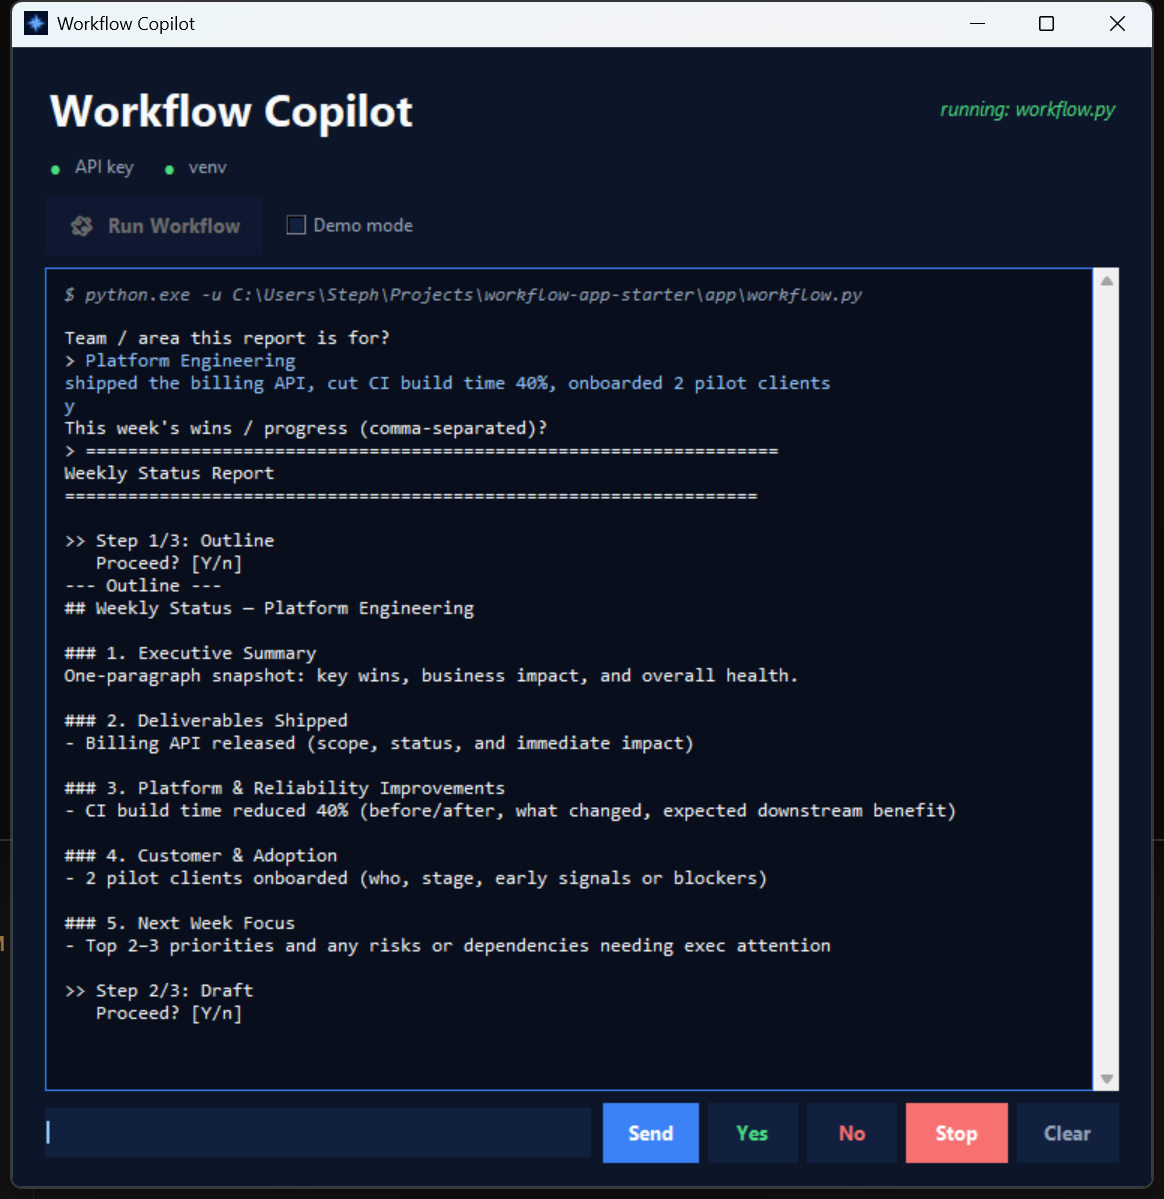Screen dimensions: 1164x1199
Task: Click the python.exe command line text
Action: pos(463,295)
